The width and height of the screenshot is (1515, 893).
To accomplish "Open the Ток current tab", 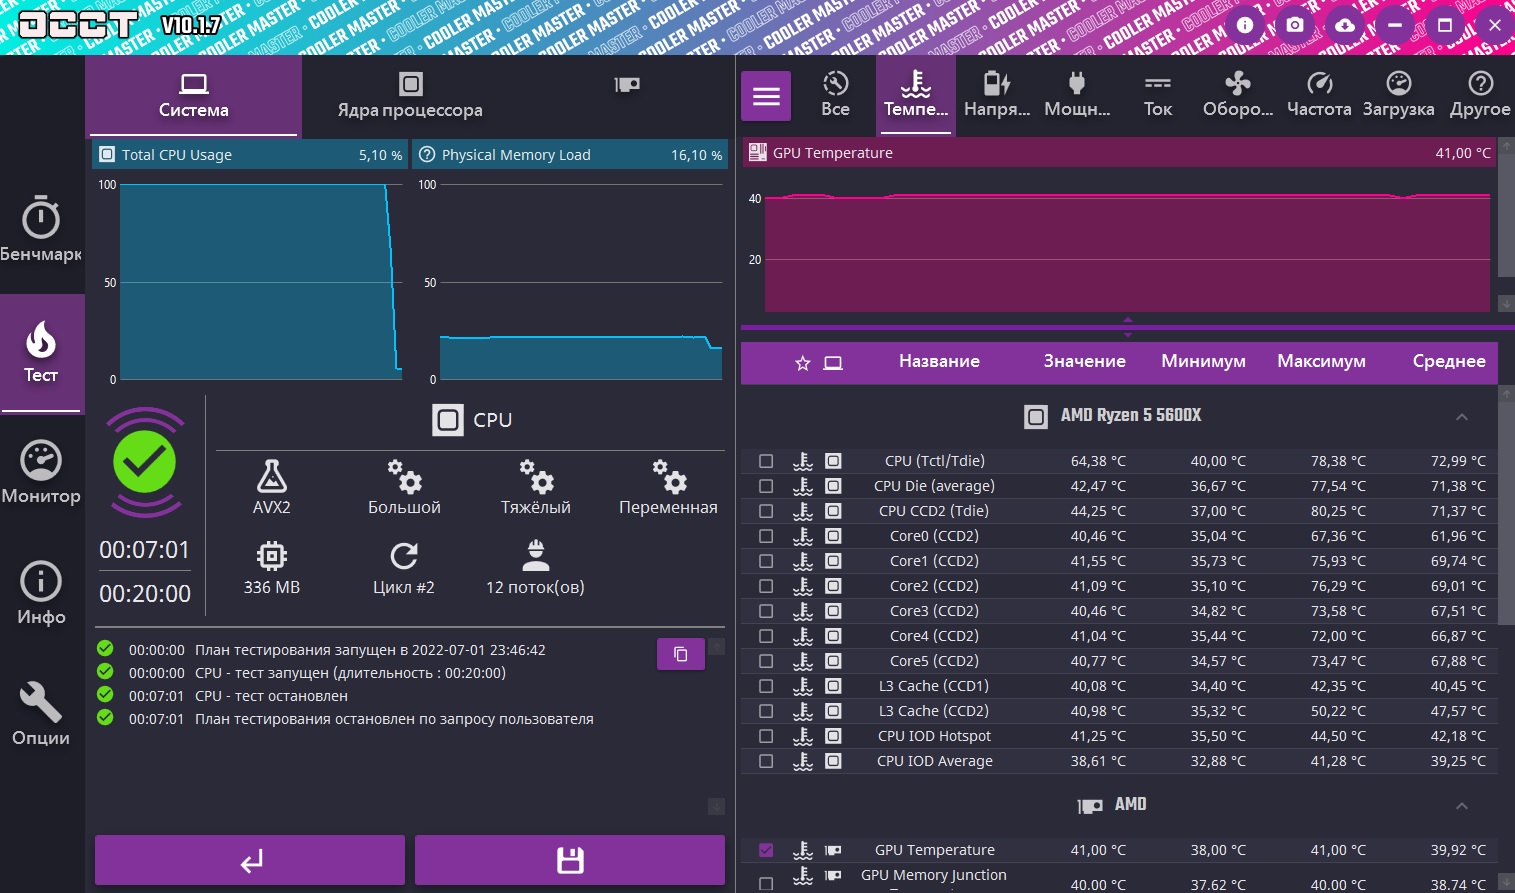I will (x=1158, y=96).
